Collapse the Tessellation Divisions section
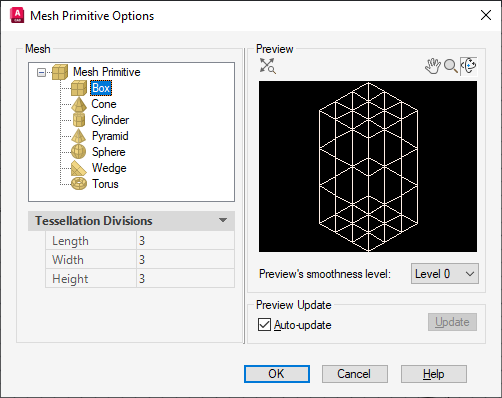 click(223, 220)
